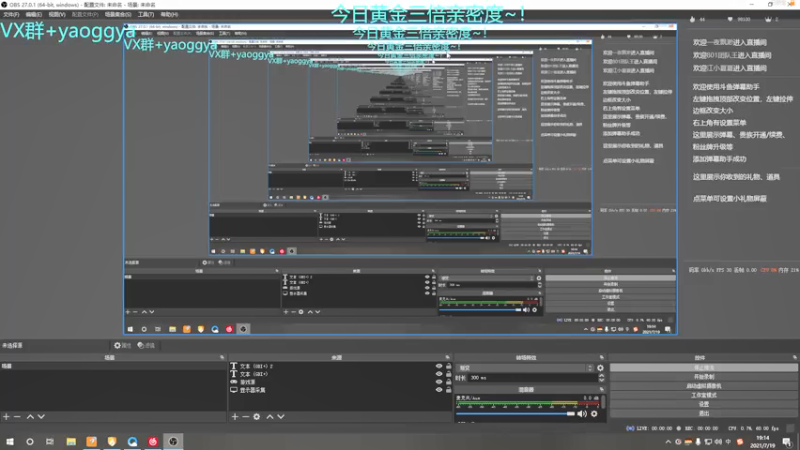Viewport: 800px width, 450px height.
Task: Mute the microphone speaker icon
Action: tap(582, 414)
